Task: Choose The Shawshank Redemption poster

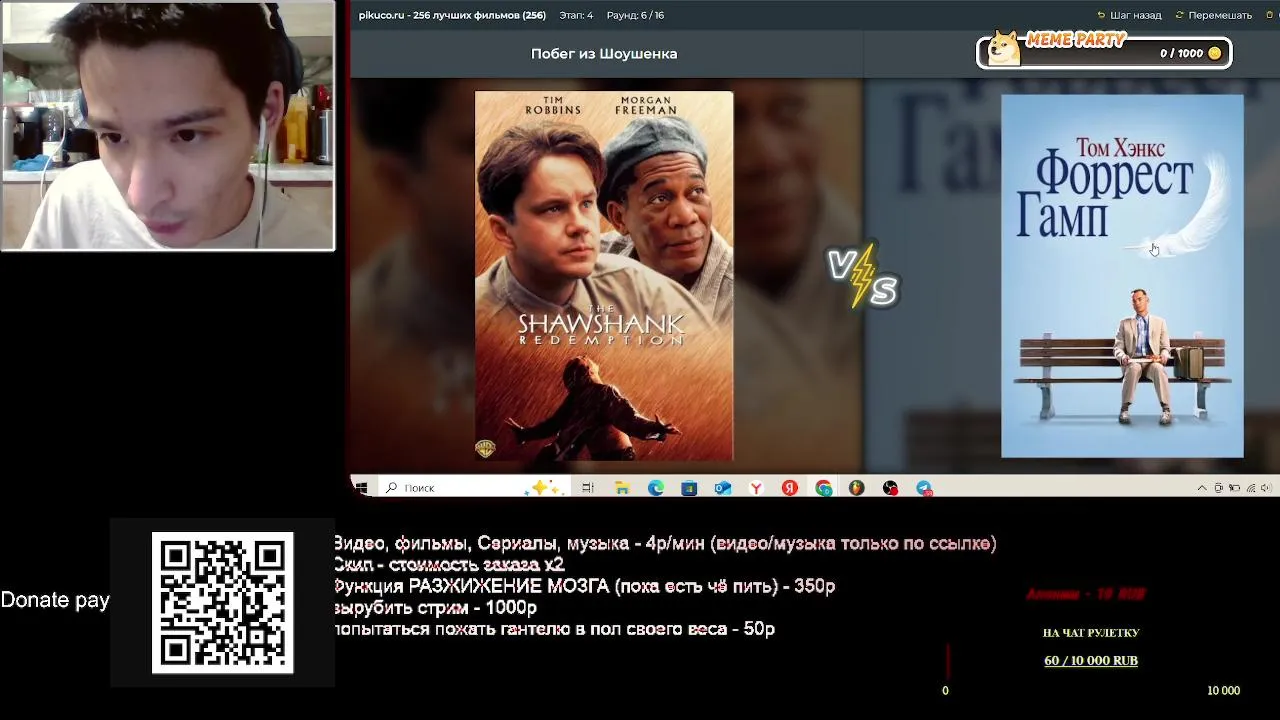Action: pyautogui.click(x=604, y=276)
